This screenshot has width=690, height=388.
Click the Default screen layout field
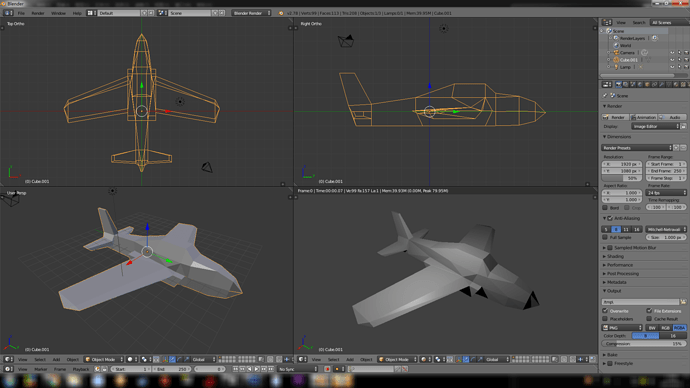click(119, 13)
